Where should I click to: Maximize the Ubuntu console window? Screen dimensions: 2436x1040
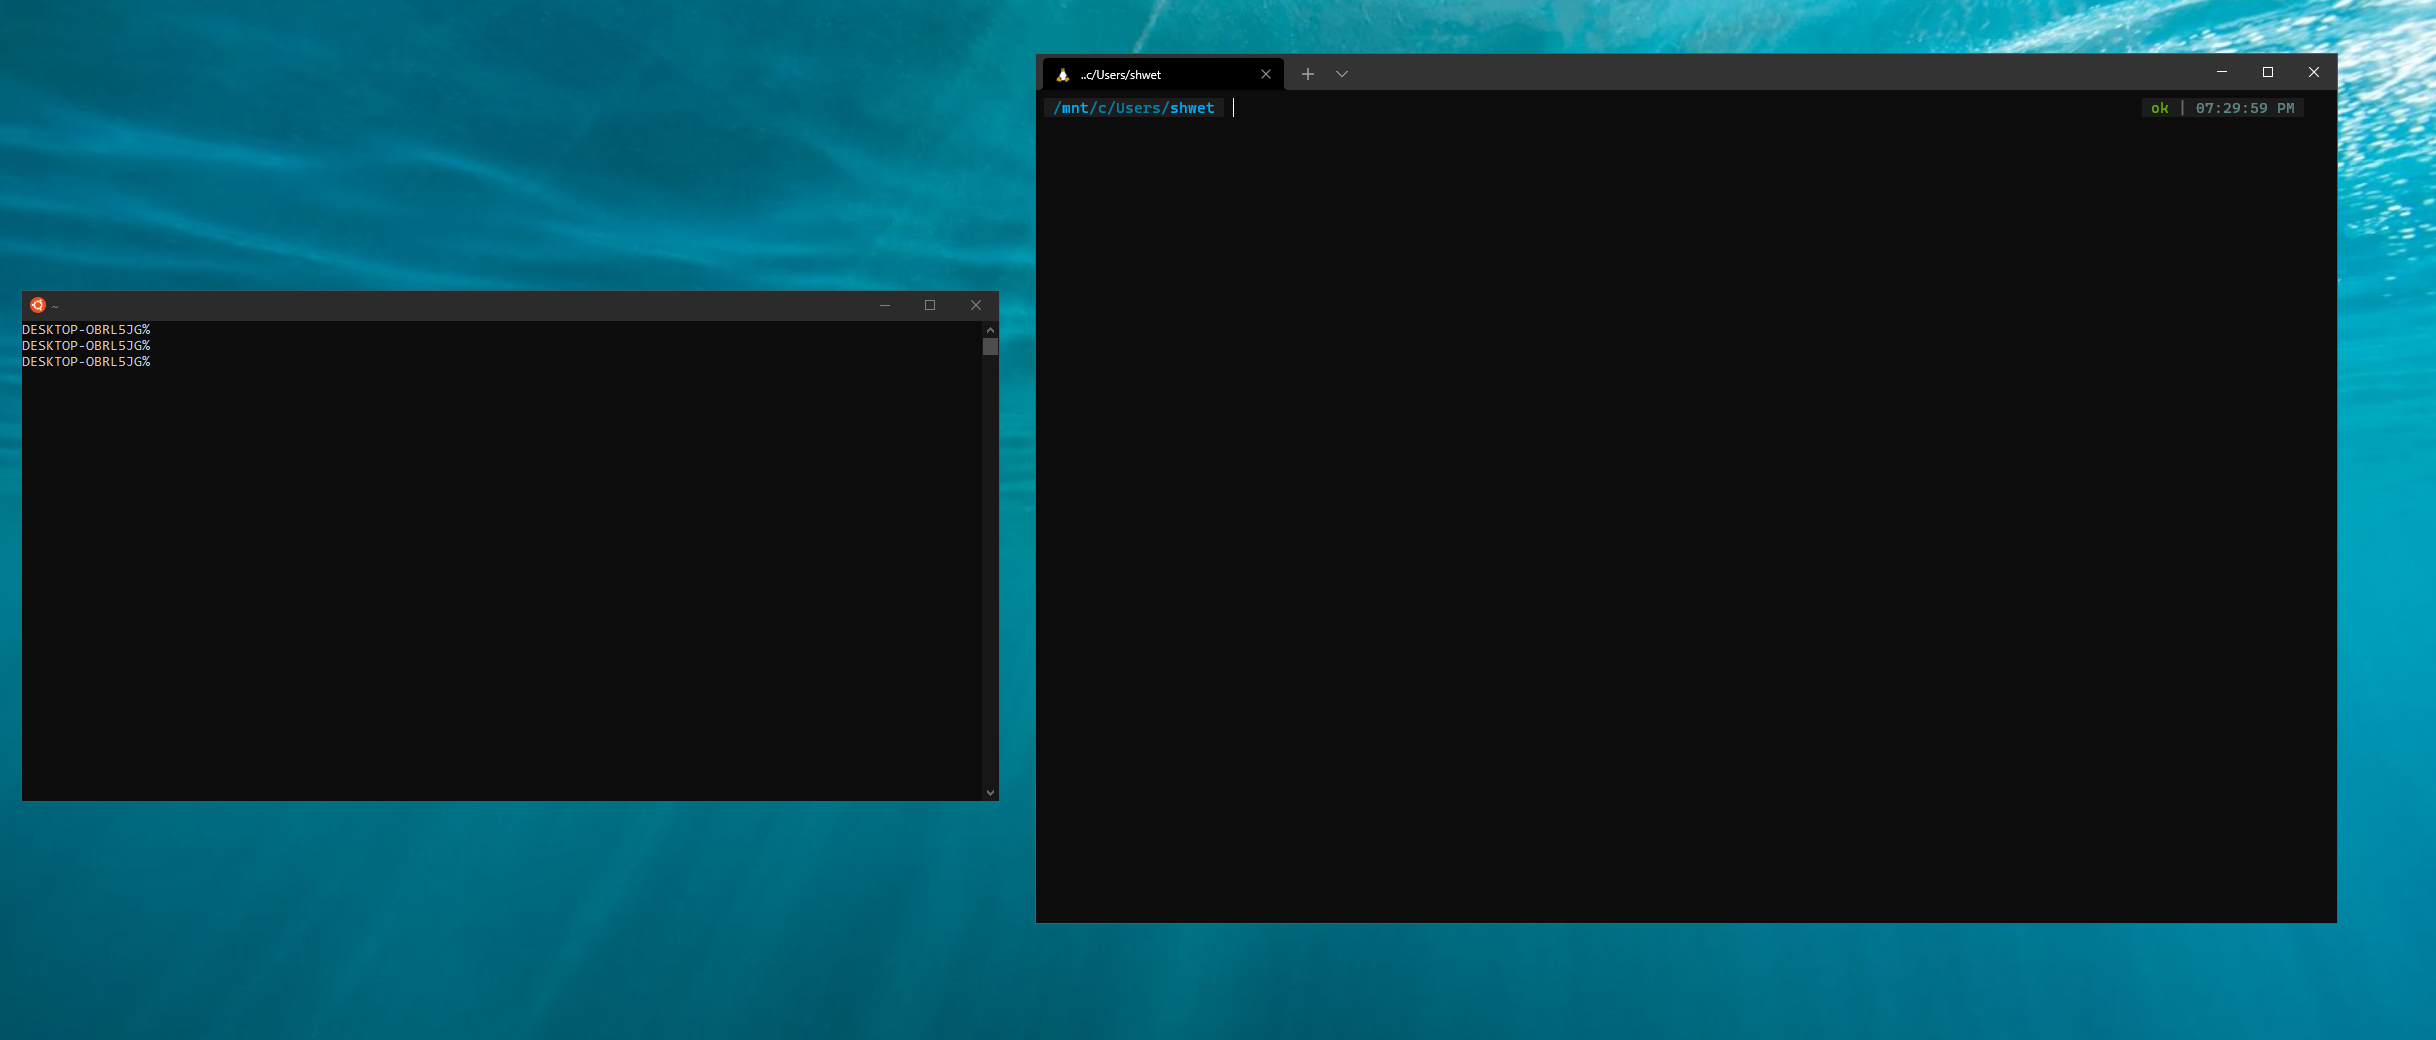(x=930, y=305)
